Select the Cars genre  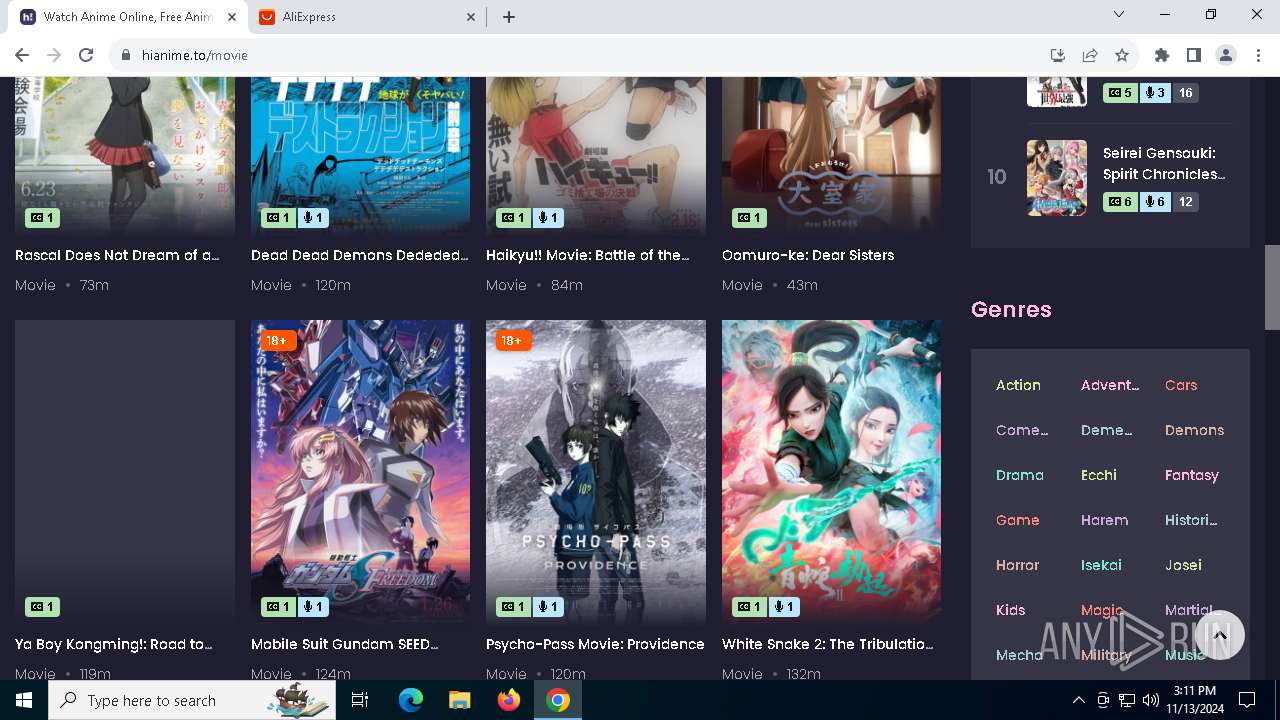1181,385
